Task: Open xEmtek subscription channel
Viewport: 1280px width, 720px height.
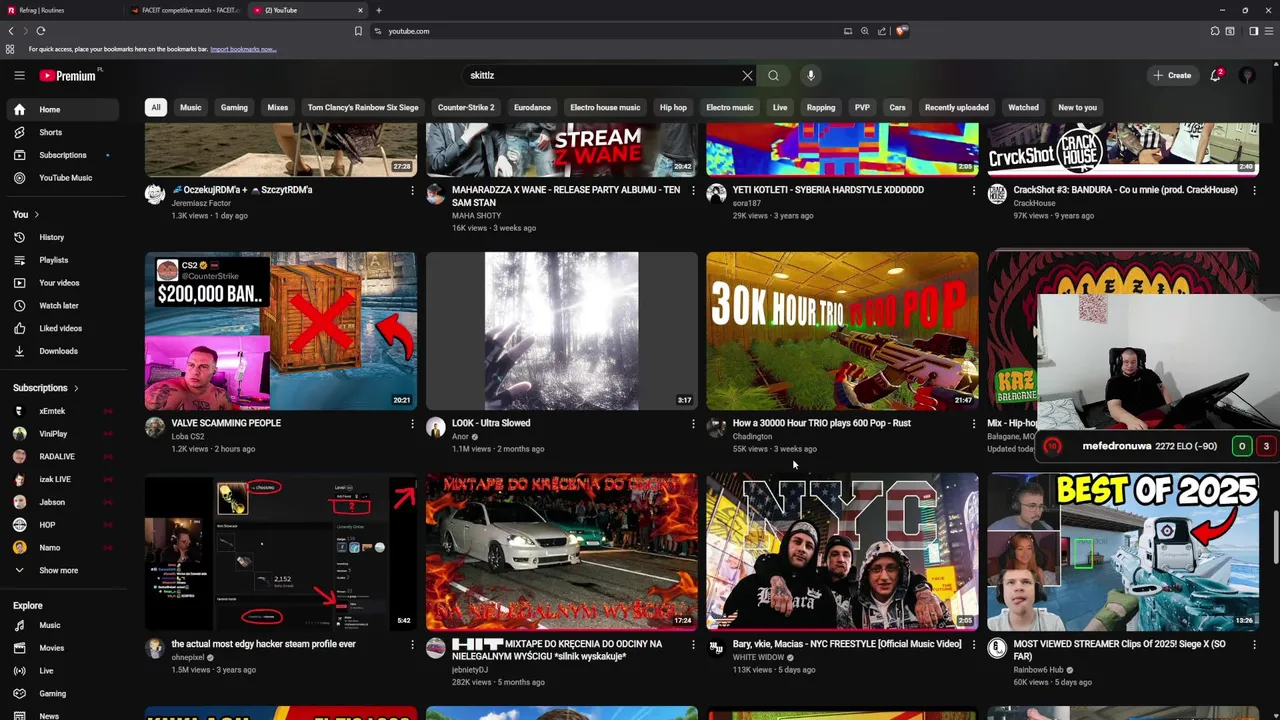Action: [x=63, y=411]
